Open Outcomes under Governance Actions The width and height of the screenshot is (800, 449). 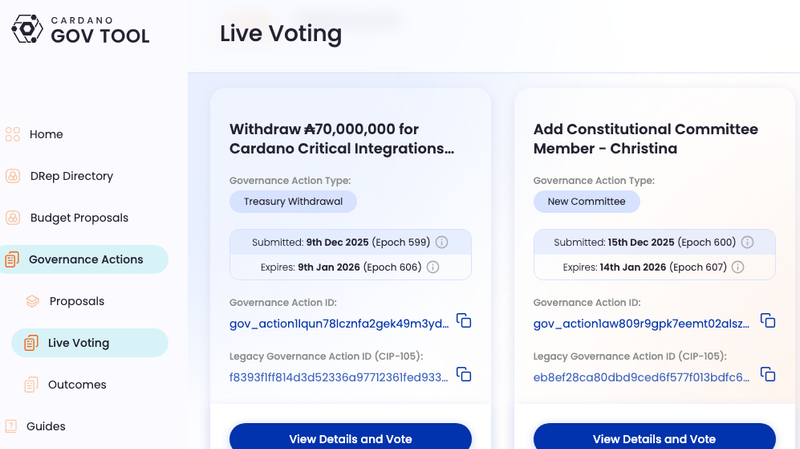coord(77,385)
